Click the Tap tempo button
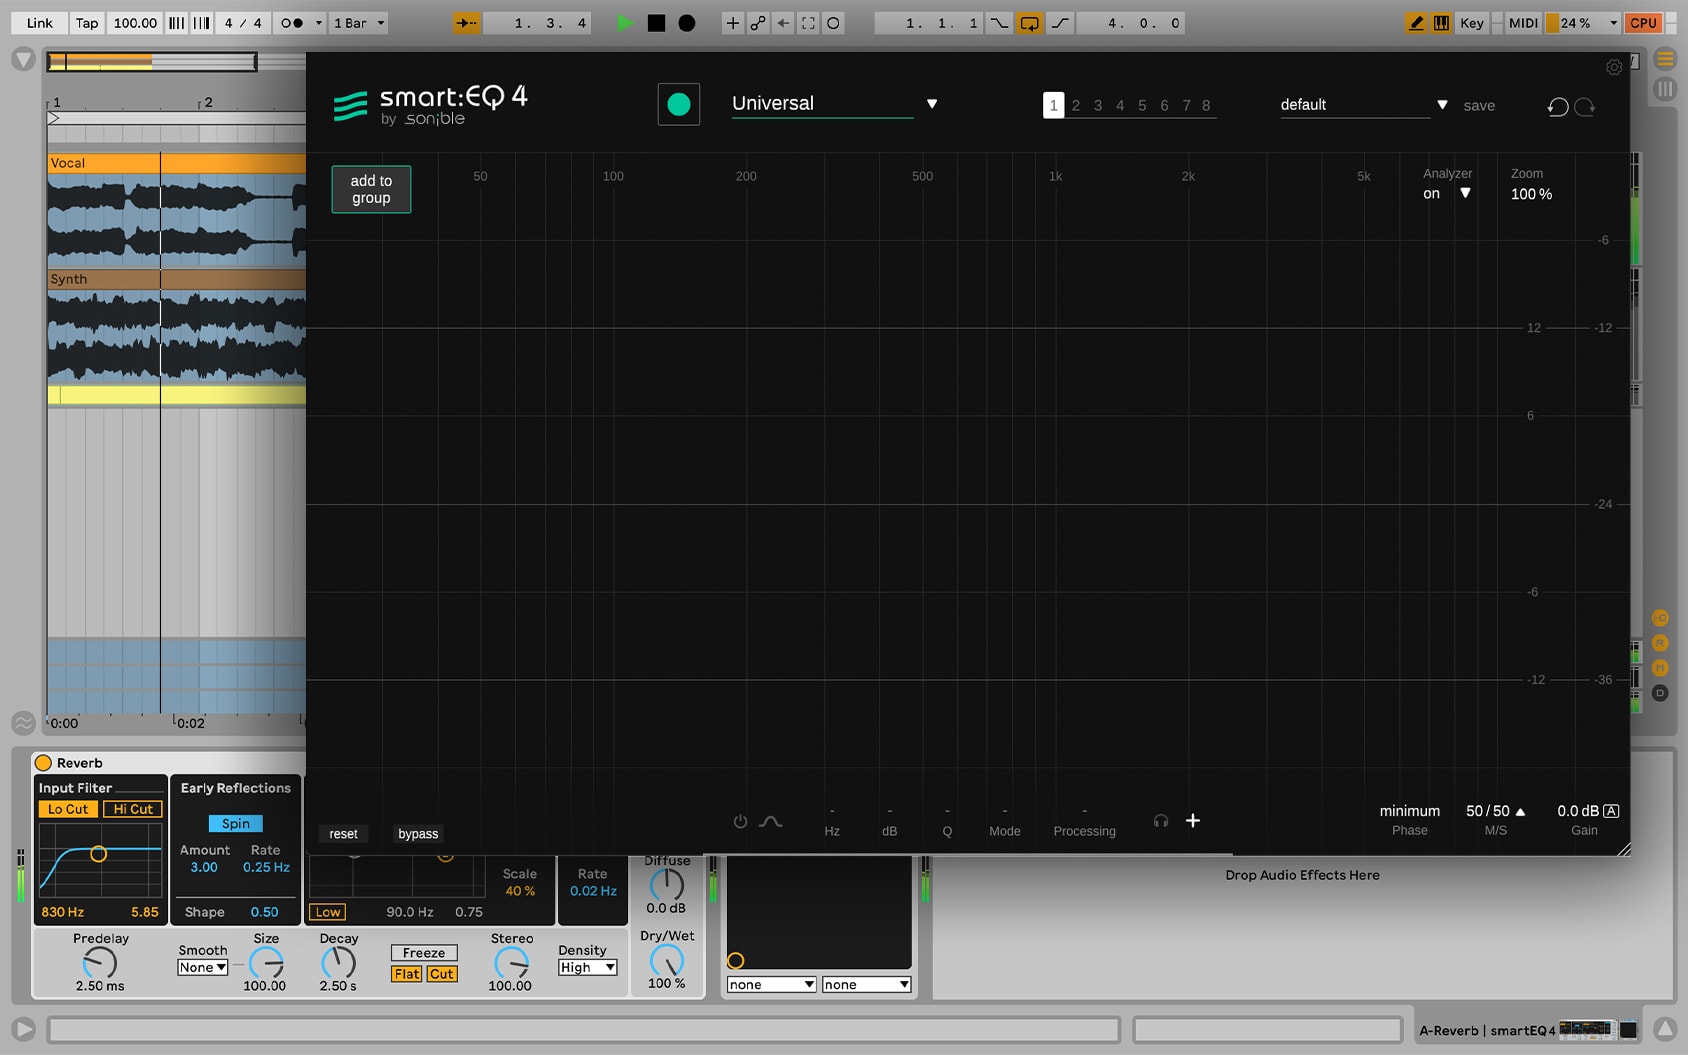 point(87,23)
